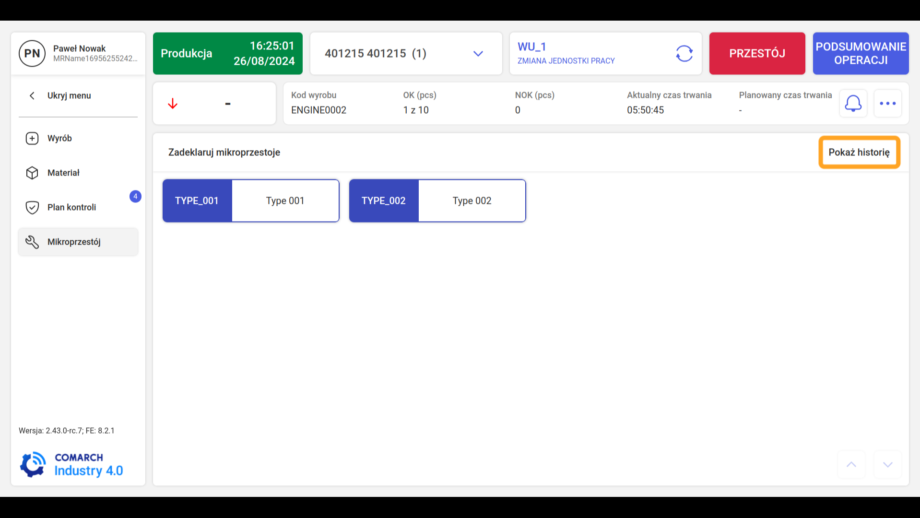Click OK quantity value 1 z 10
920x518 pixels.
pos(415,110)
